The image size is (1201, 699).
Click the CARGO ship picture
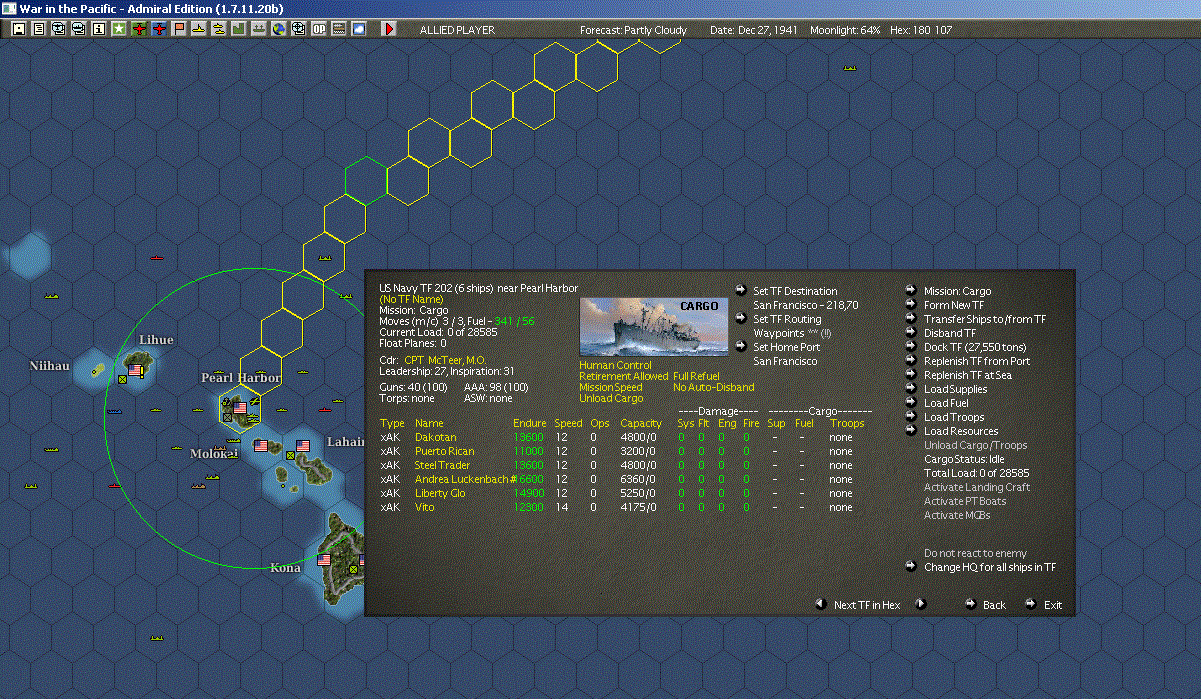[654, 326]
